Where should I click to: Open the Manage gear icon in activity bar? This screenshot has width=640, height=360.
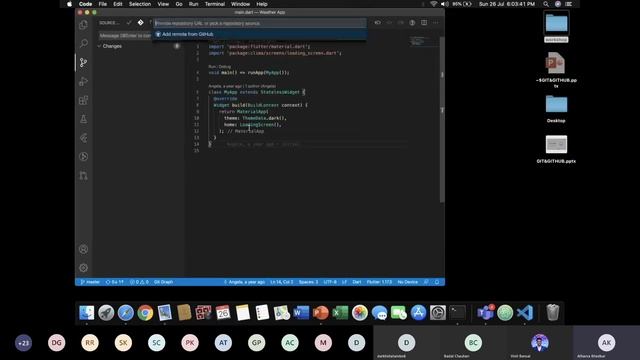[83, 268]
